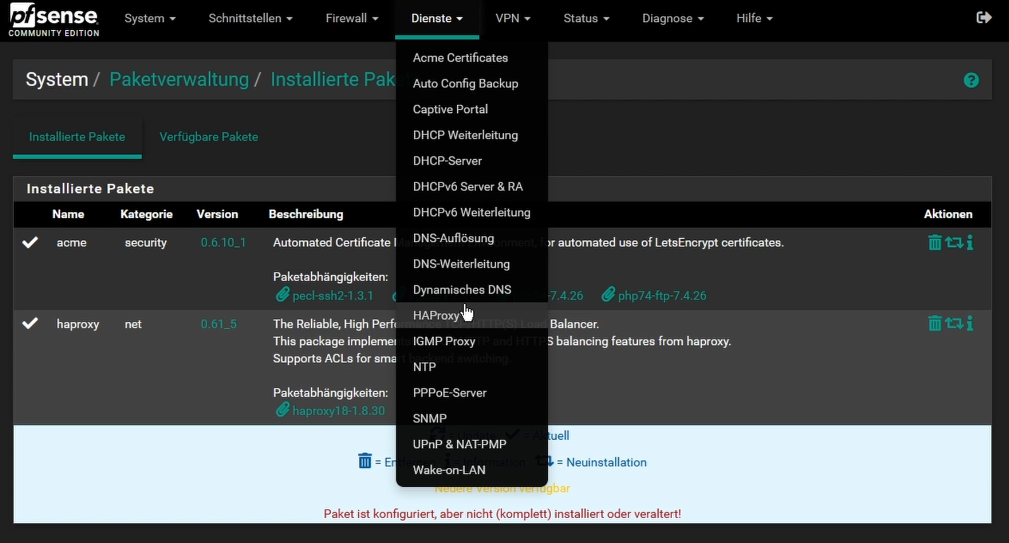
Task: Open acme version link 0.6.10_1
Action: pyautogui.click(x=223, y=243)
